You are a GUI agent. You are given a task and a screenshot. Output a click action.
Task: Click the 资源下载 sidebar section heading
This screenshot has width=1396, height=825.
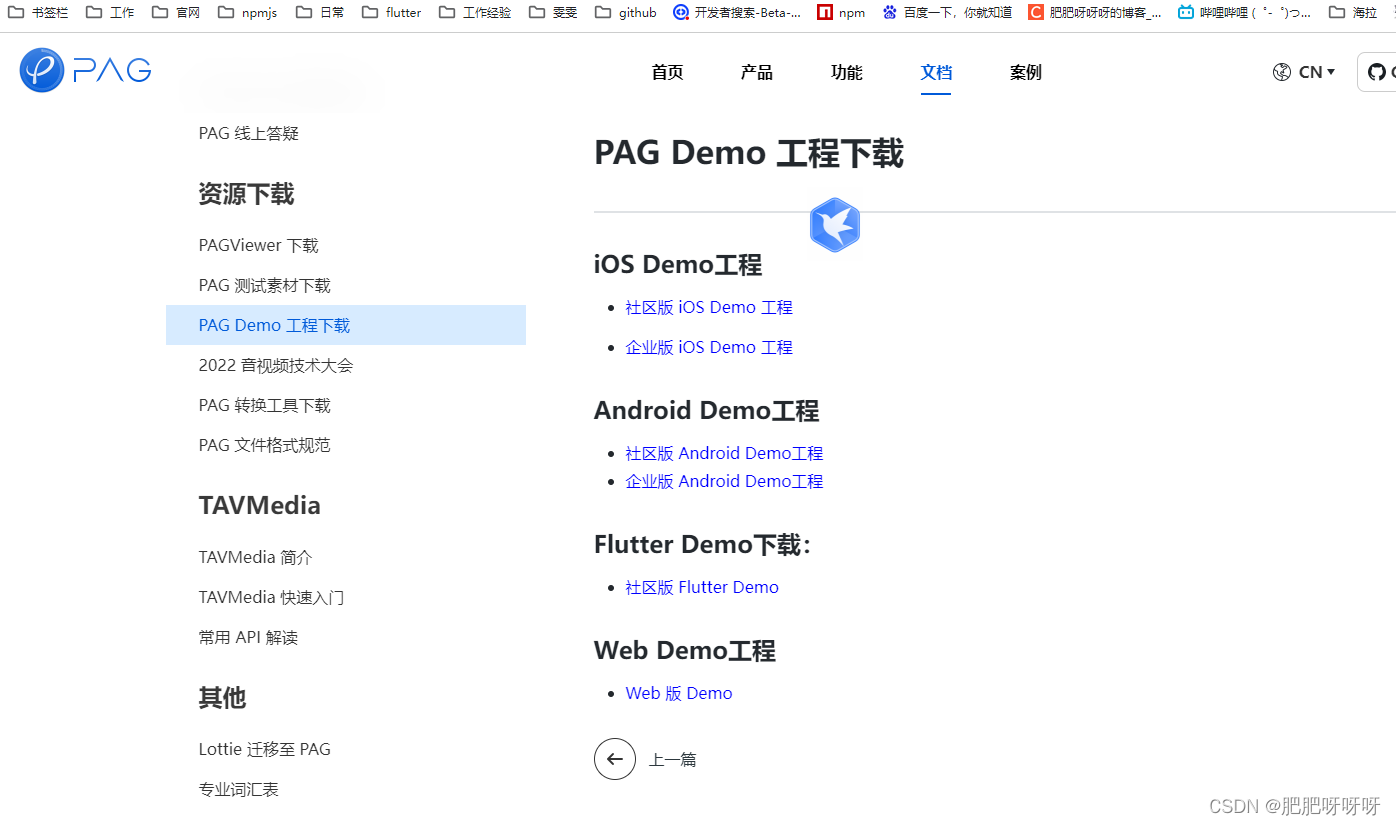point(246,194)
